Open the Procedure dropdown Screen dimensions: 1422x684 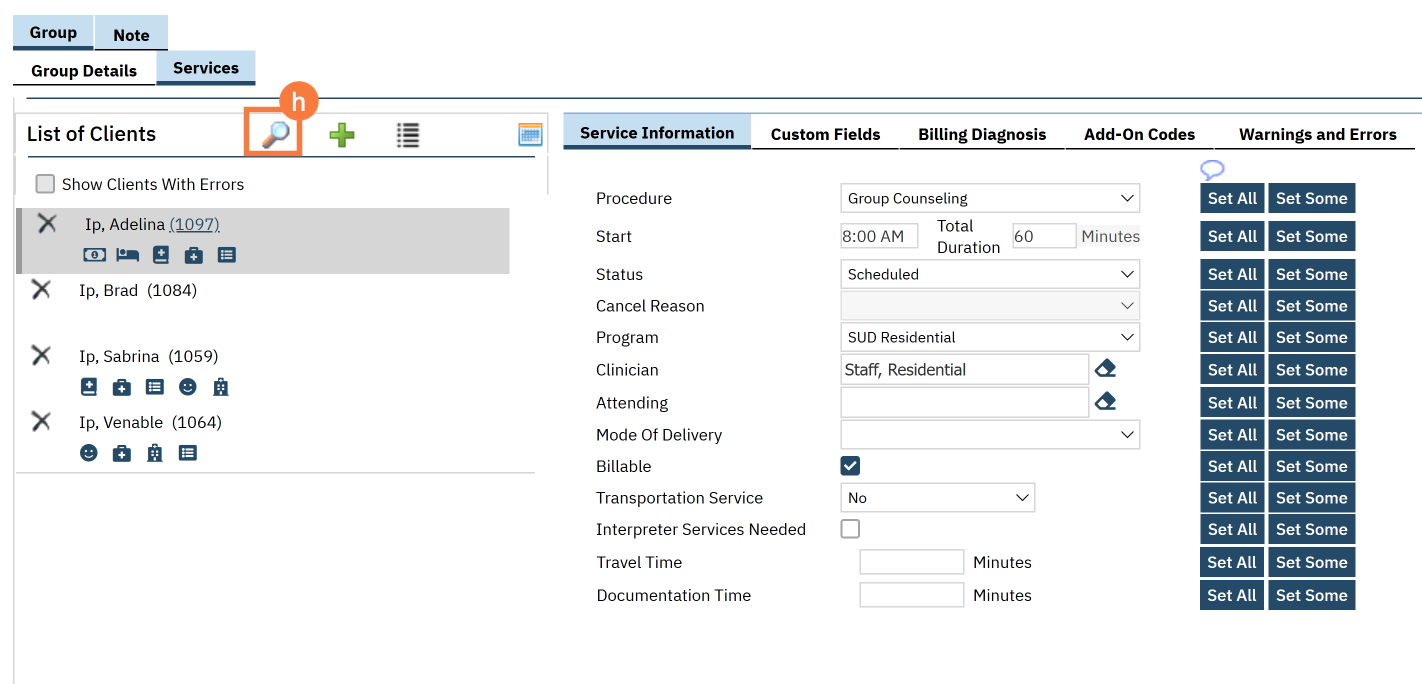click(x=989, y=198)
